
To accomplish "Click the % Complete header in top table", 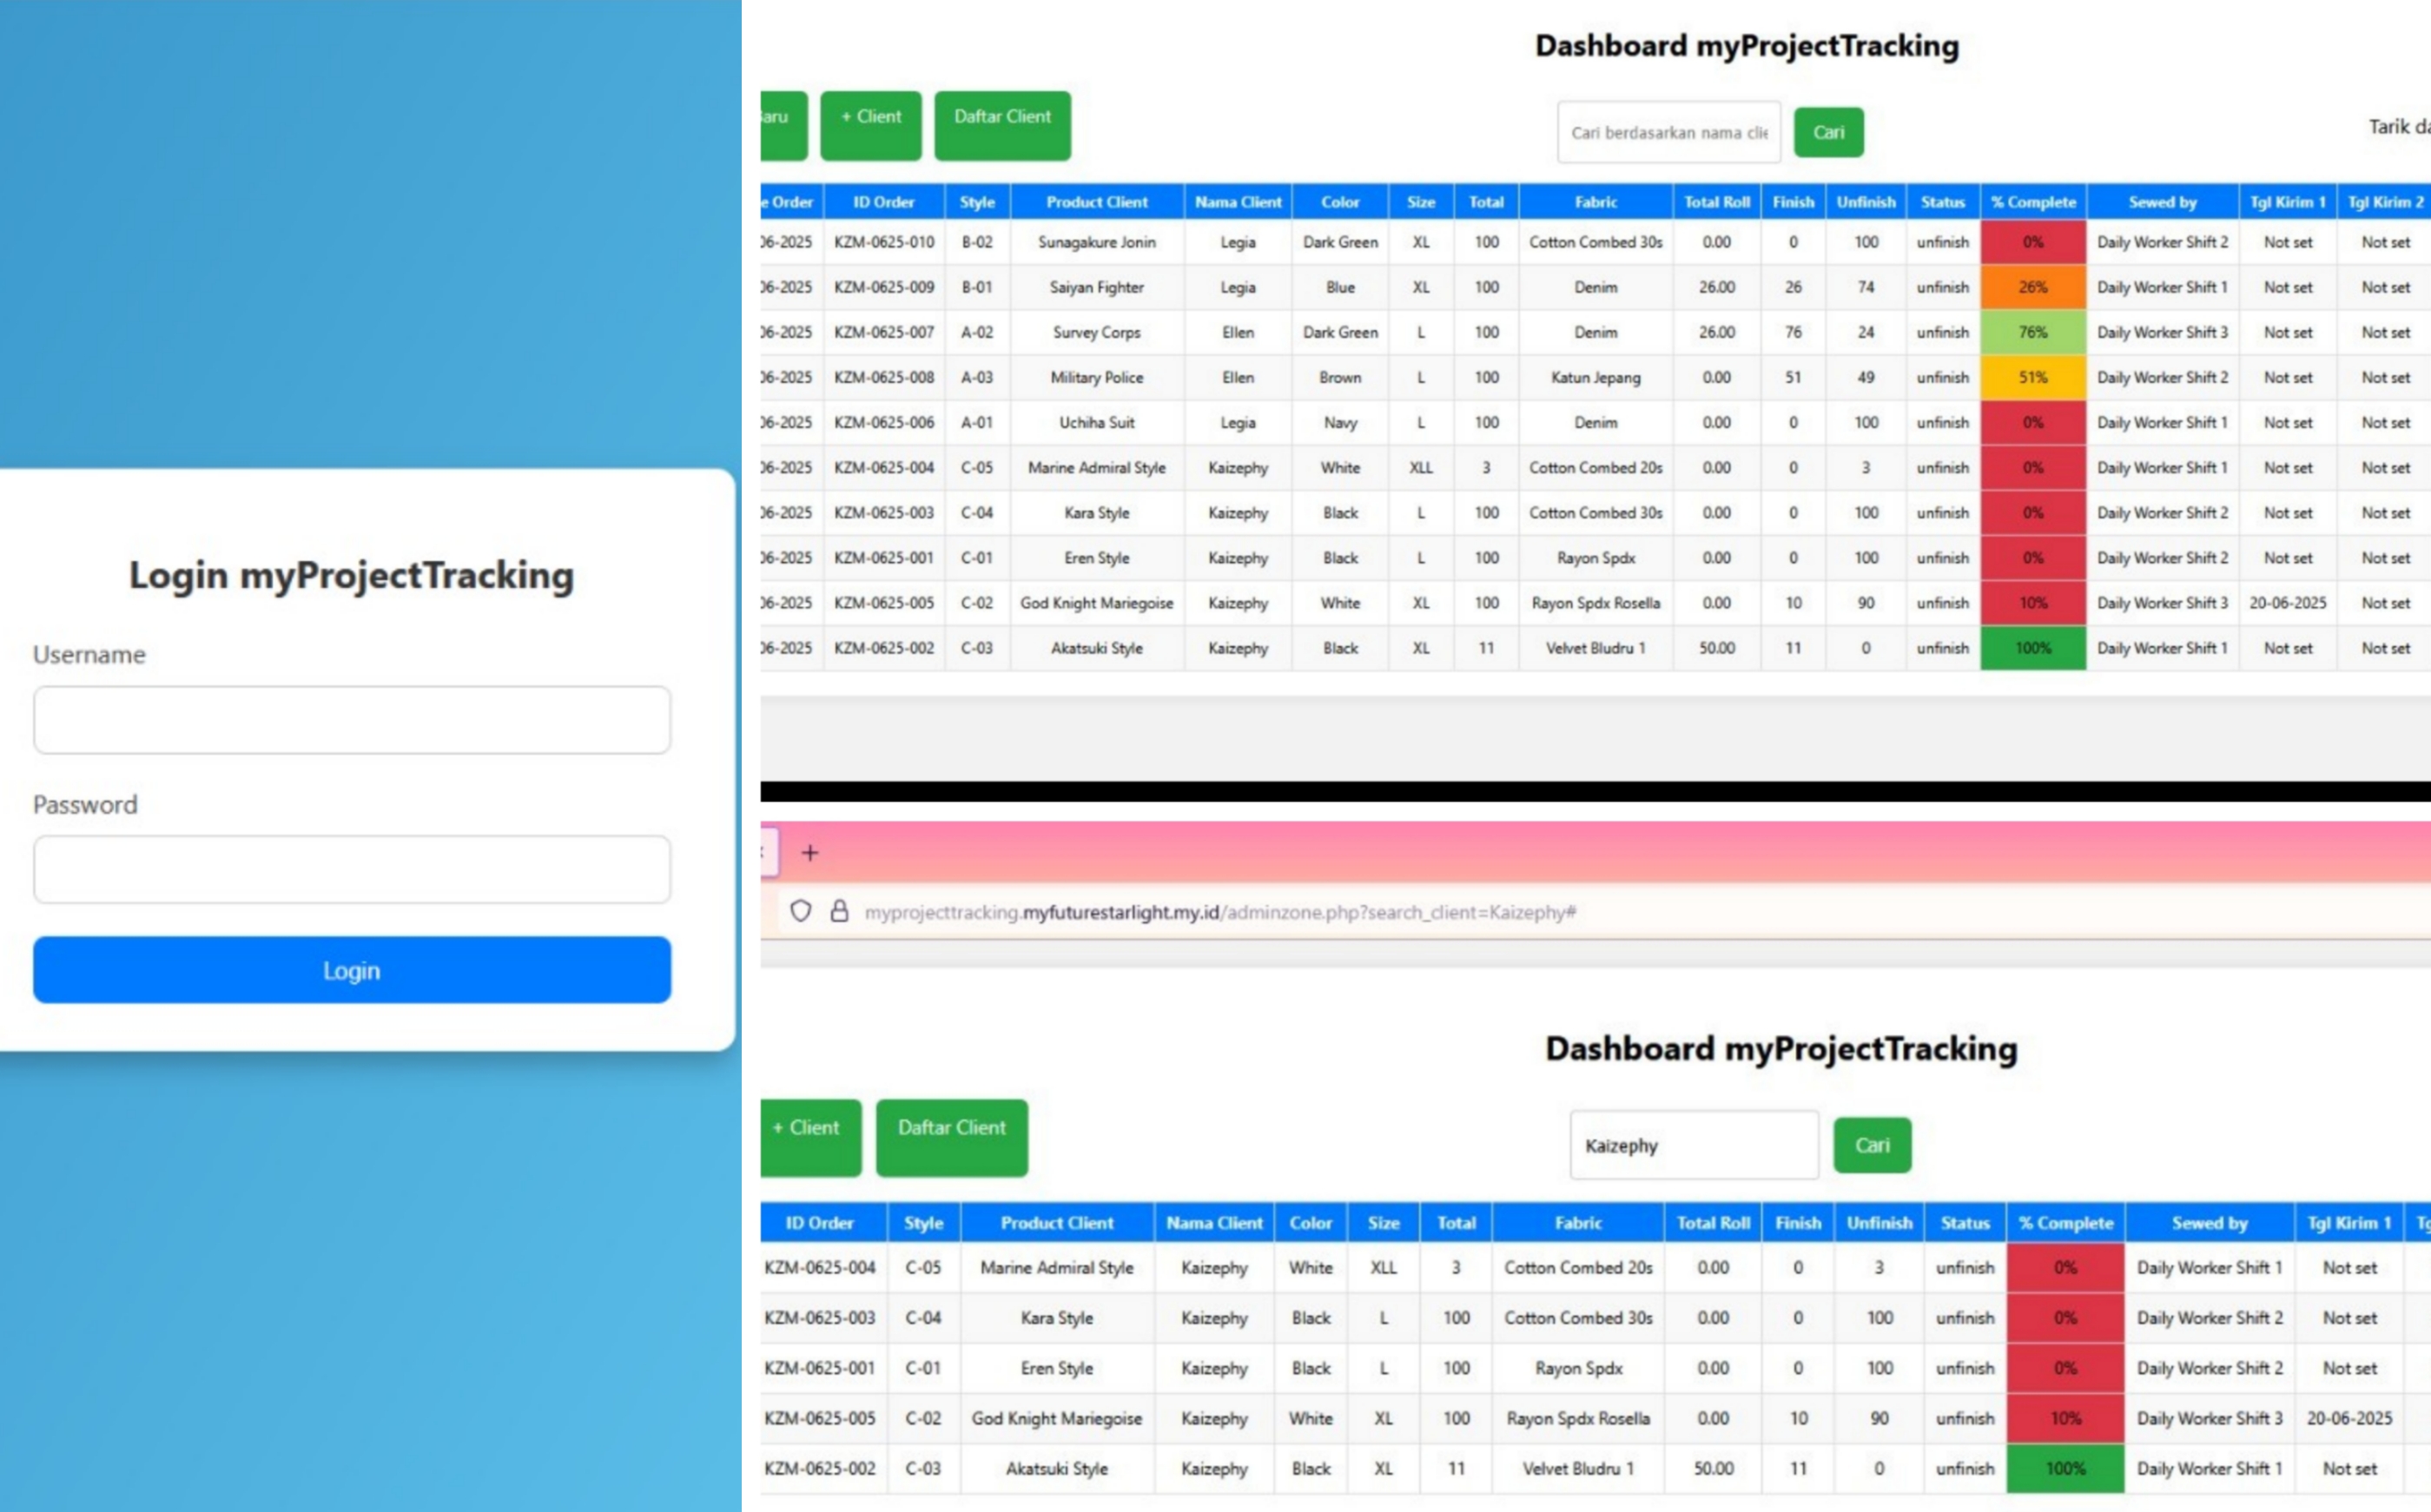I will click(2033, 202).
